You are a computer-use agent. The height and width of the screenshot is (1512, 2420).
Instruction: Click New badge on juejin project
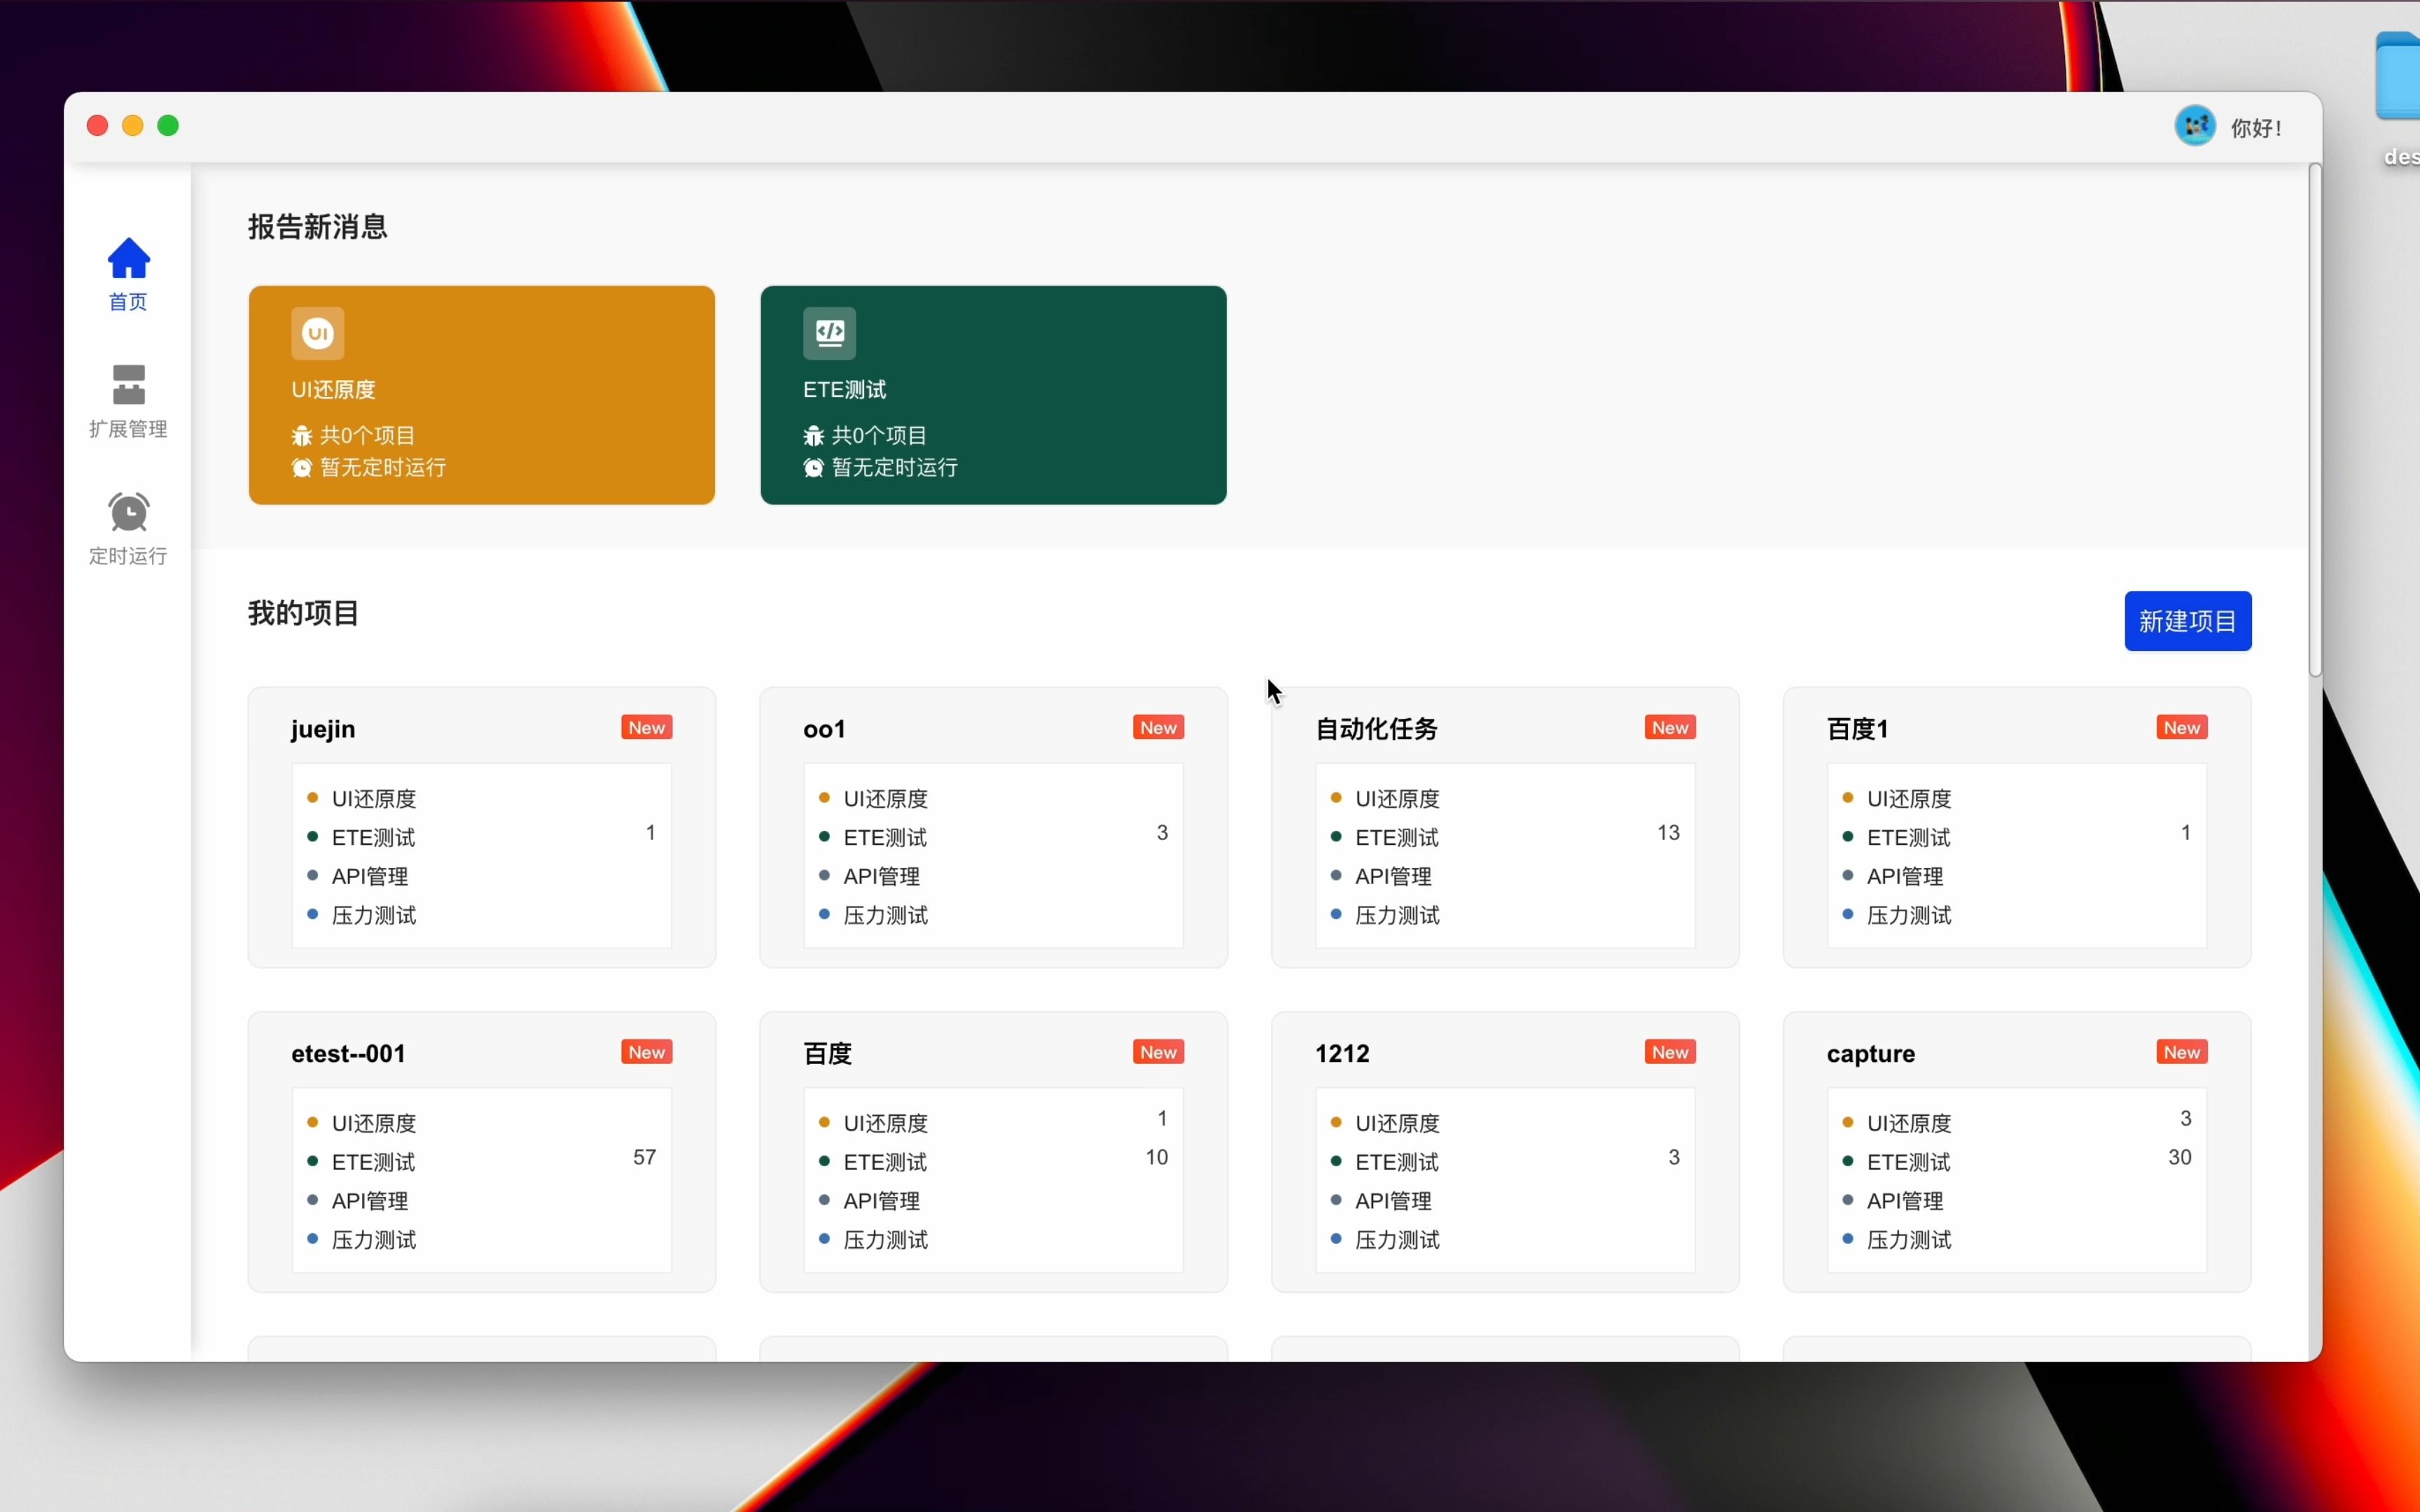(x=647, y=728)
